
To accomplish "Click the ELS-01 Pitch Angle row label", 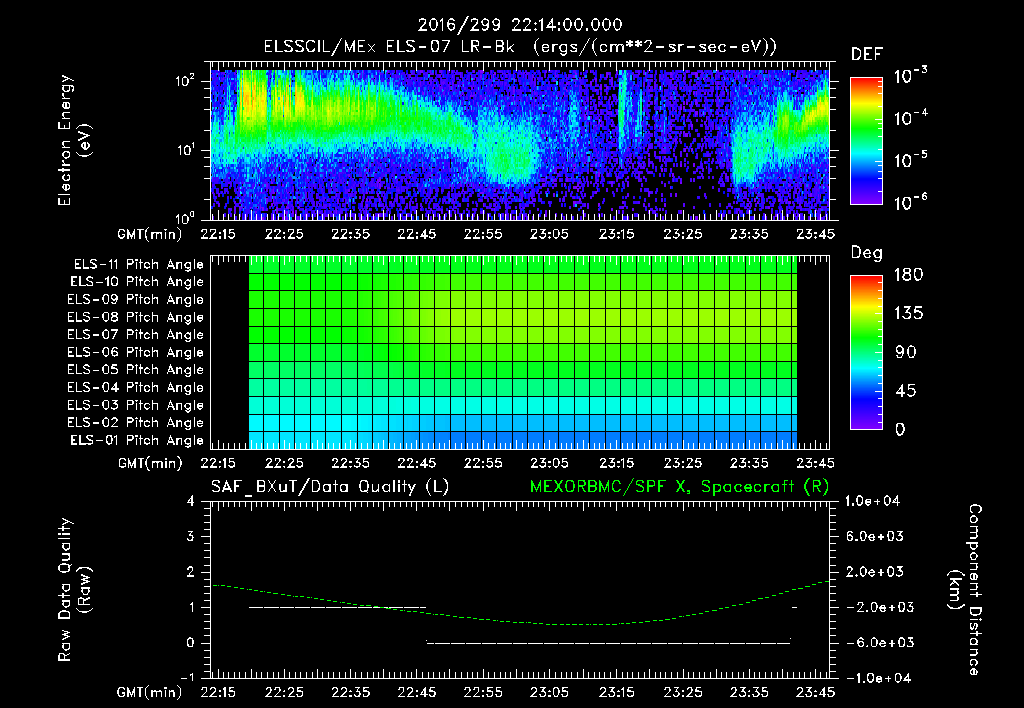I will pyautogui.click(x=137, y=440).
